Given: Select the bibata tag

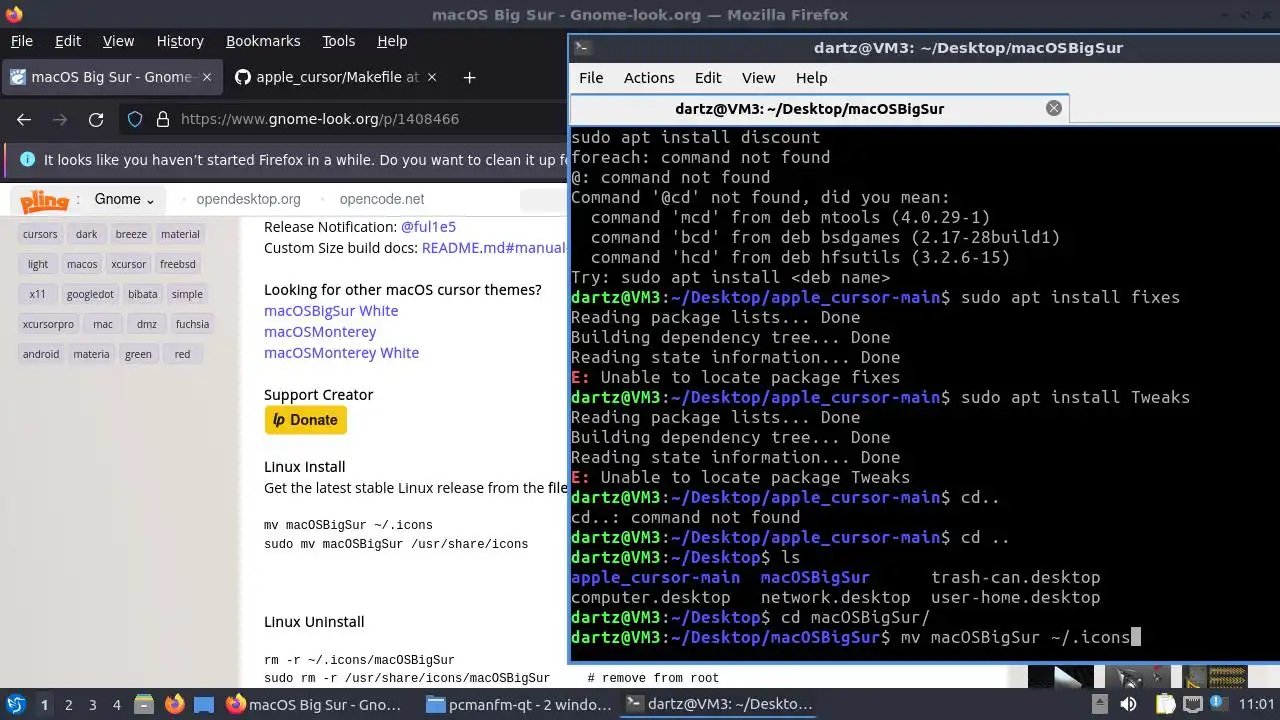Looking at the screenshot, I should tap(143, 294).
